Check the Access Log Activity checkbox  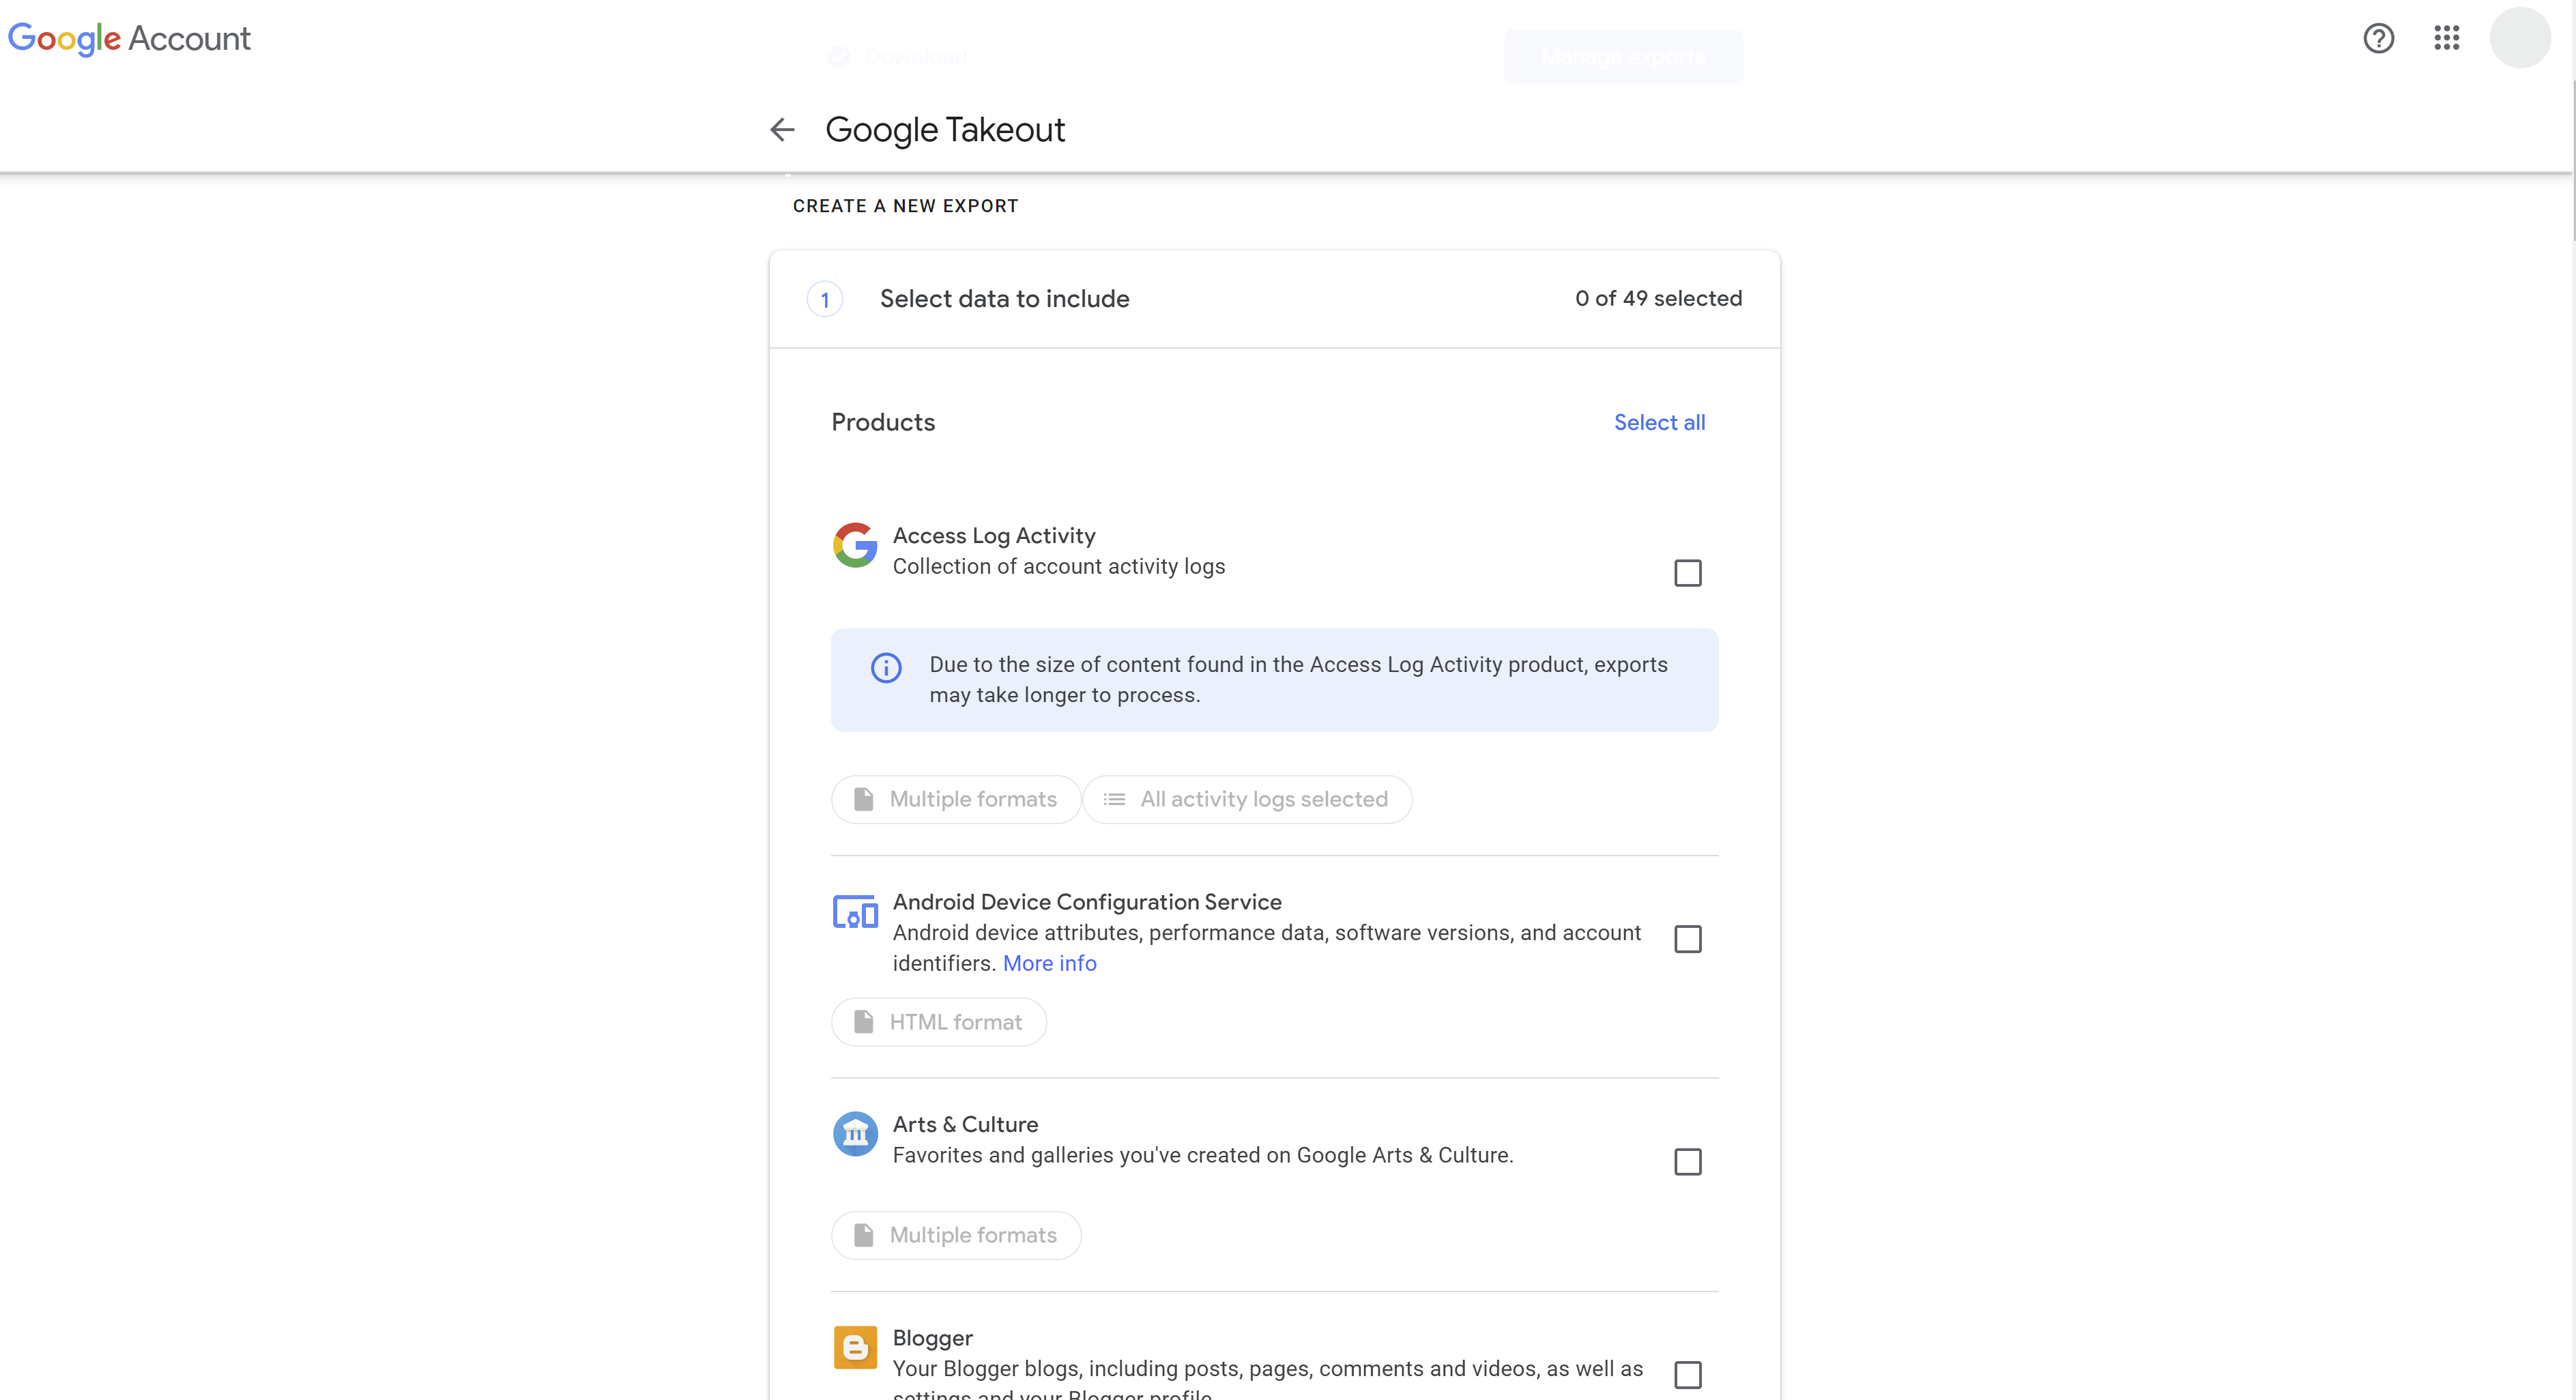click(1687, 573)
